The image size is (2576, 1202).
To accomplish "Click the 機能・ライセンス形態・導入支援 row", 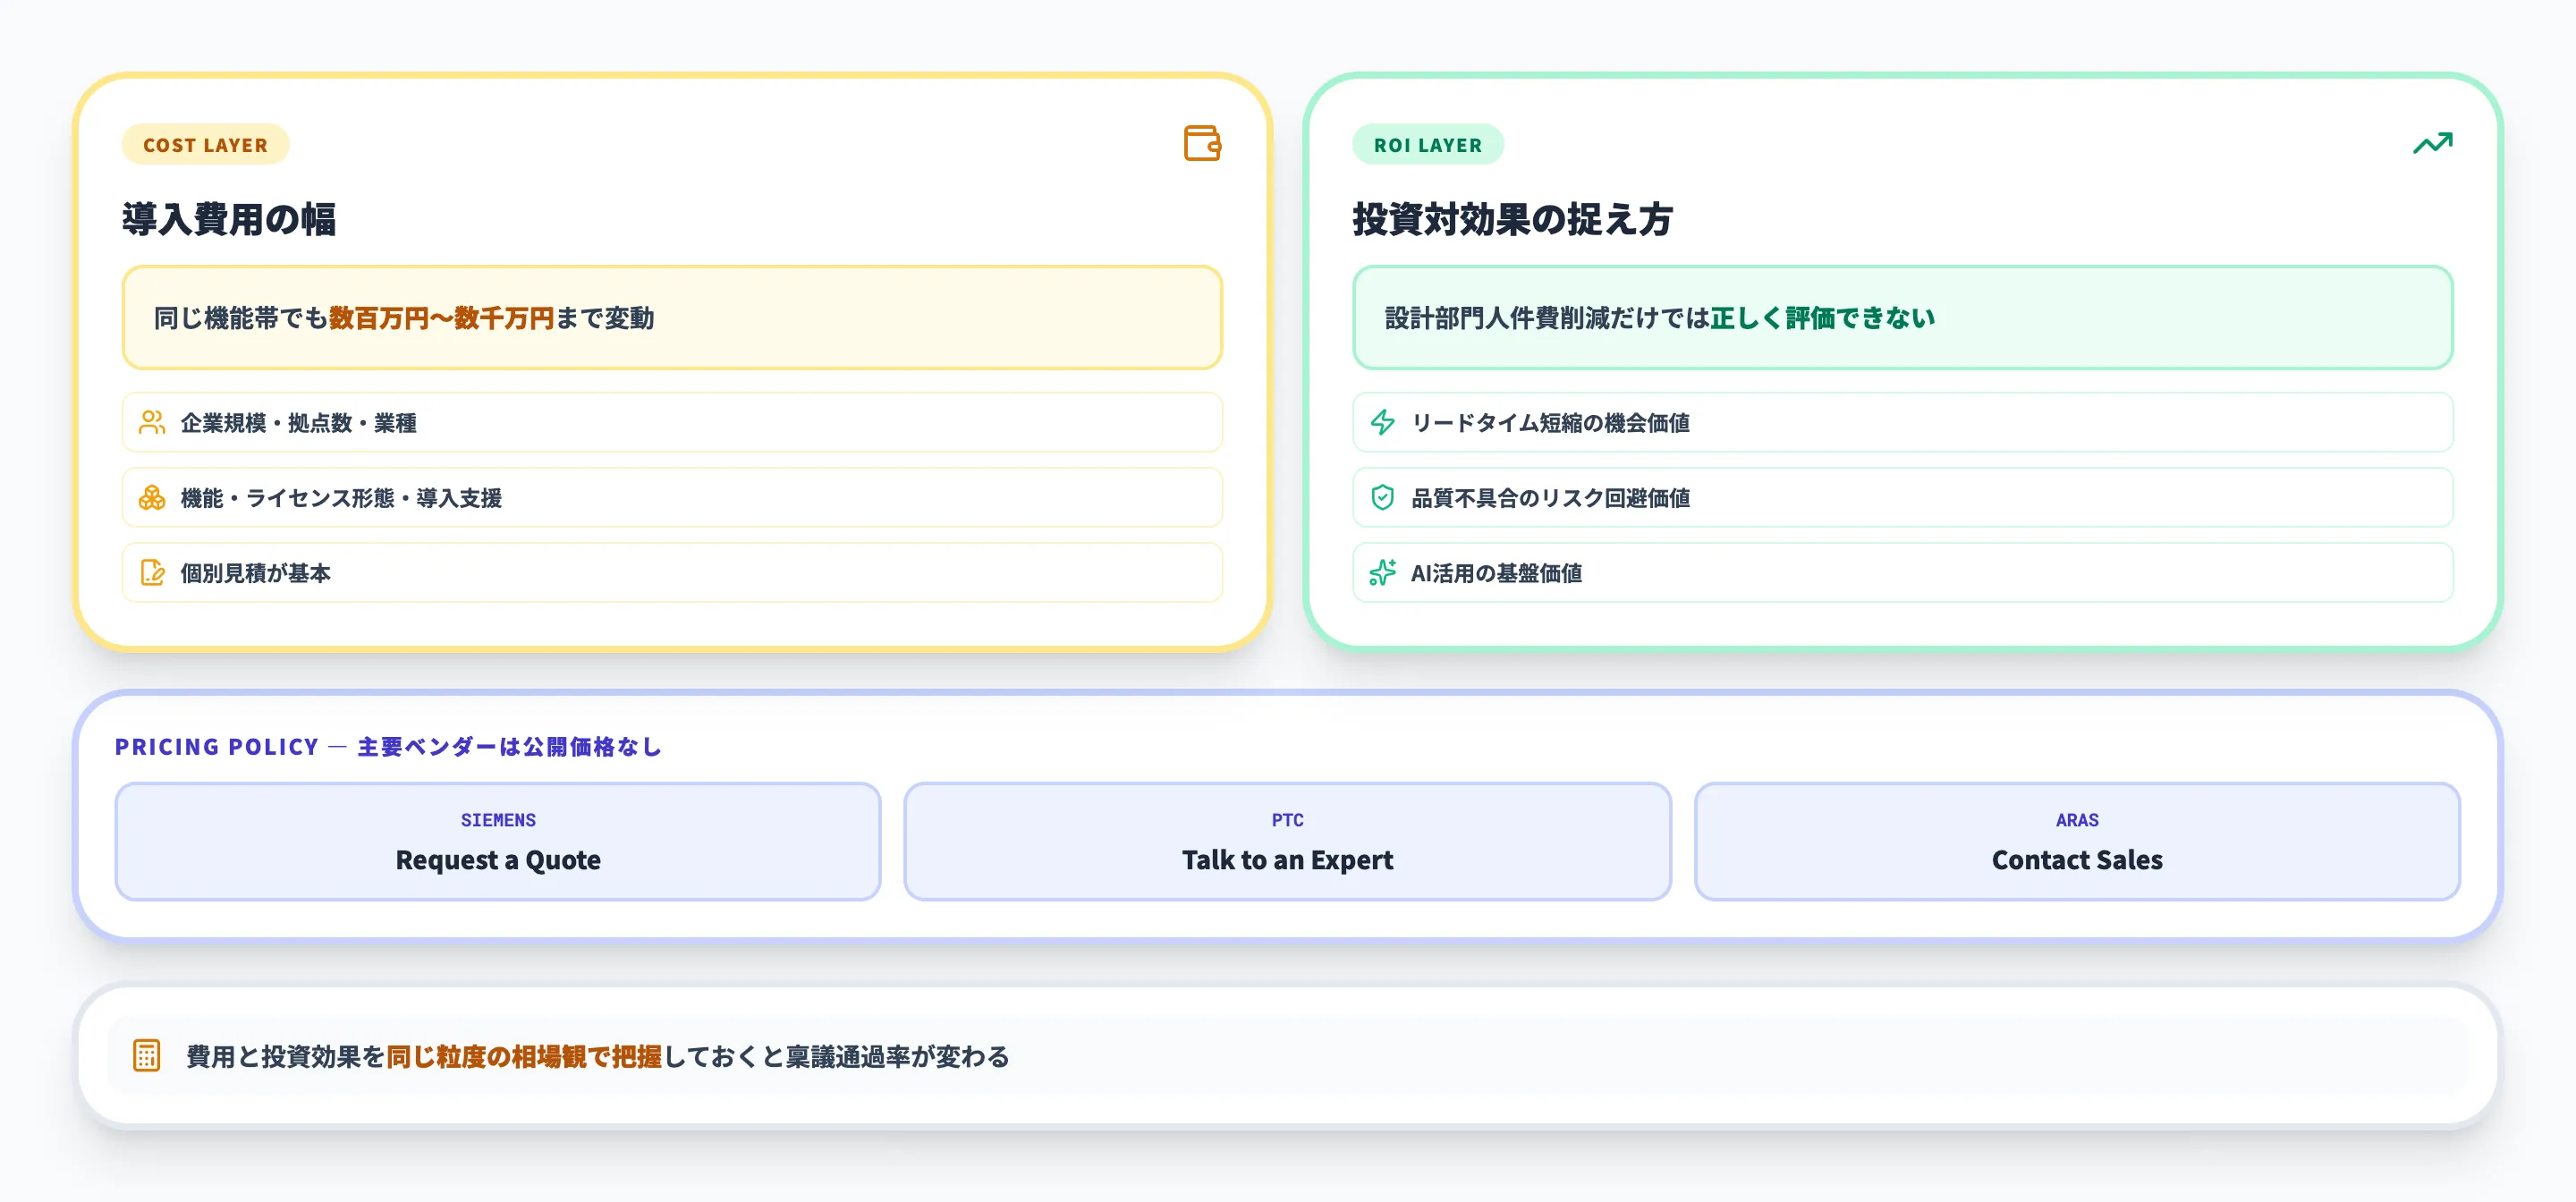I will coord(672,497).
